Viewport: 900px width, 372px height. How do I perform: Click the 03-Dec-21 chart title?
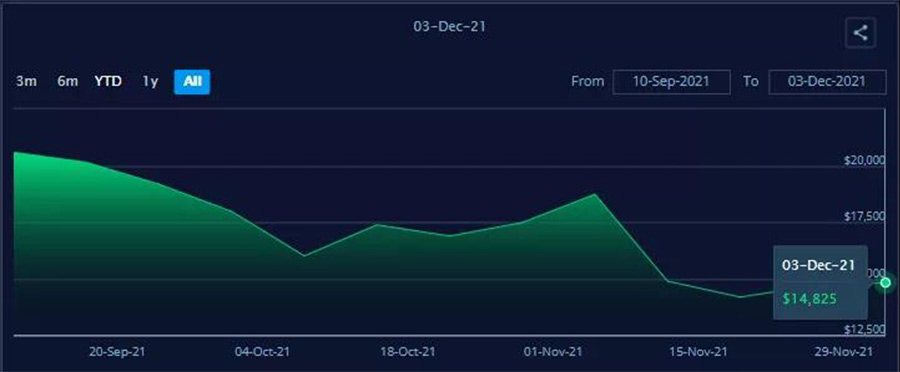449,26
